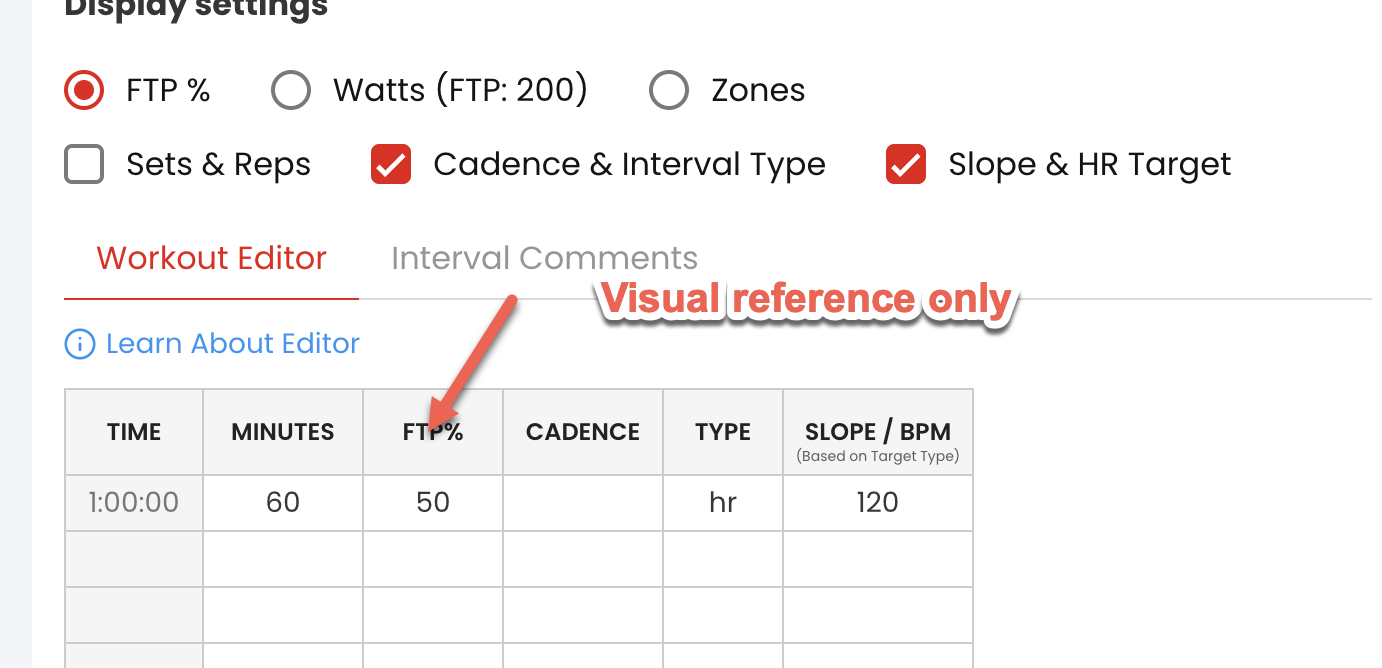Image resolution: width=1382 pixels, height=668 pixels.
Task: Click the time cell showing 1:00:00
Action: click(x=134, y=502)
